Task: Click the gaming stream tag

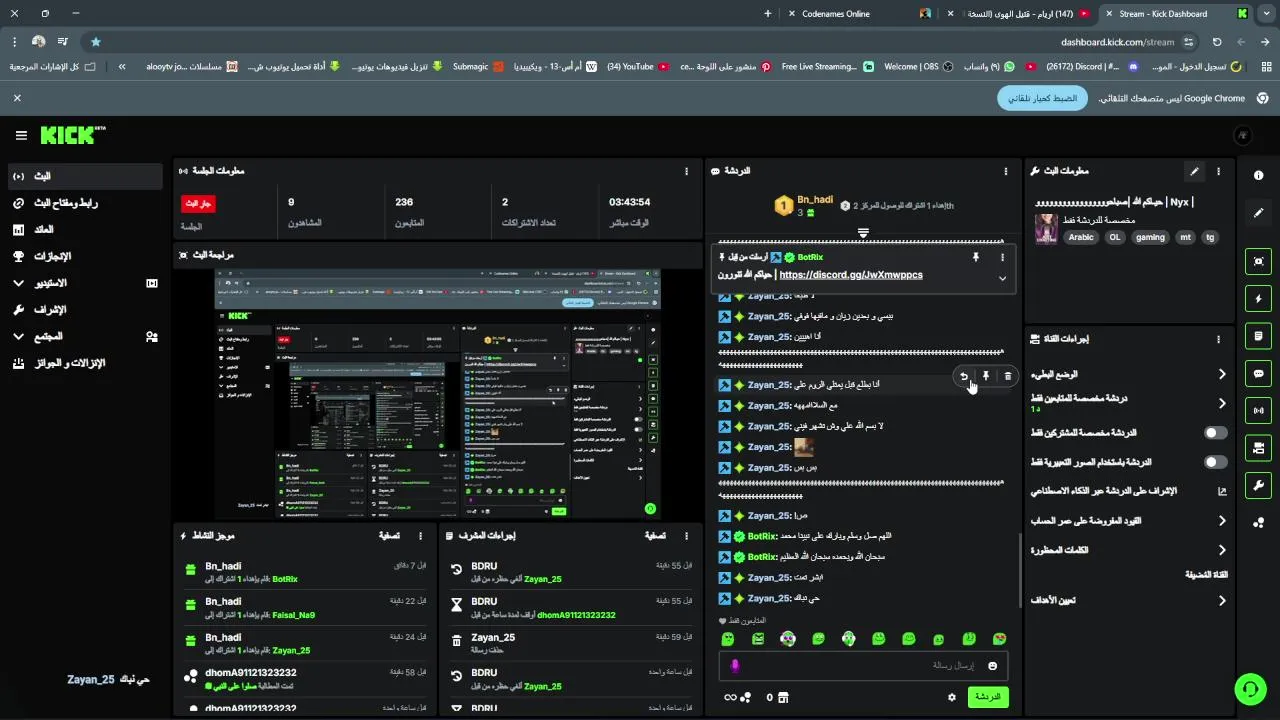Action: point(1150,238)
